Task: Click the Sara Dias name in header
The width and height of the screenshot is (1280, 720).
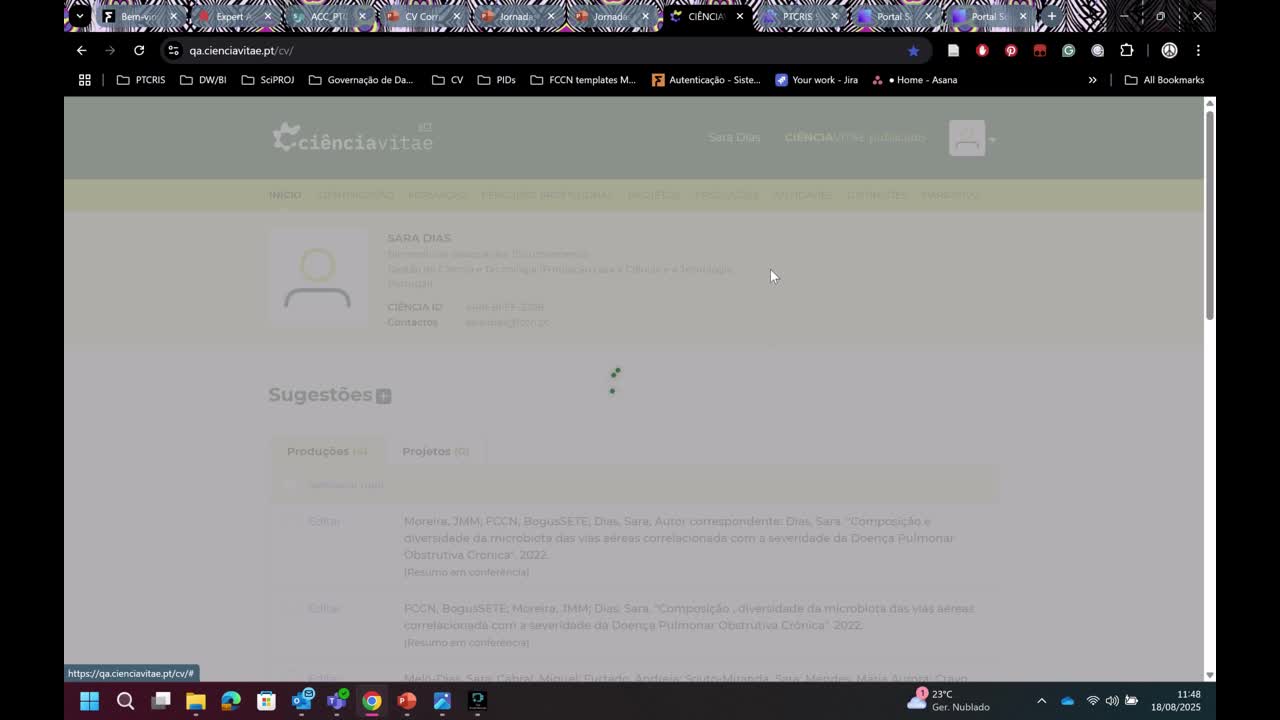Action: [734, 137]
